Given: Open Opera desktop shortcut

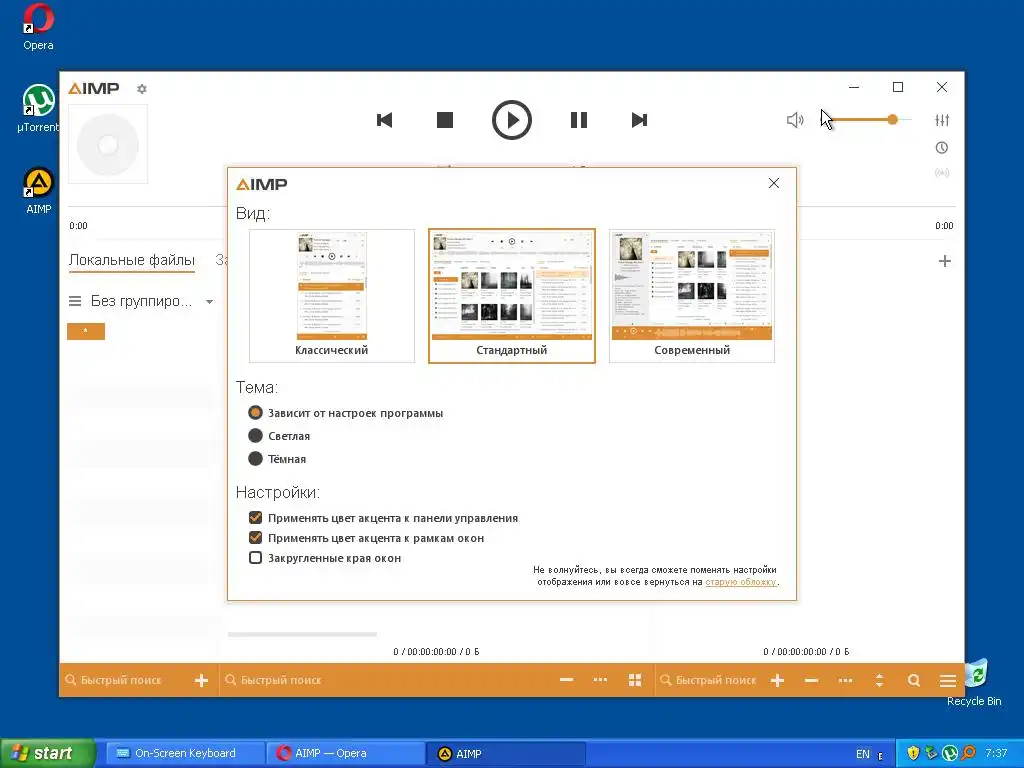Looking at the screenshot, I should 39,27.
